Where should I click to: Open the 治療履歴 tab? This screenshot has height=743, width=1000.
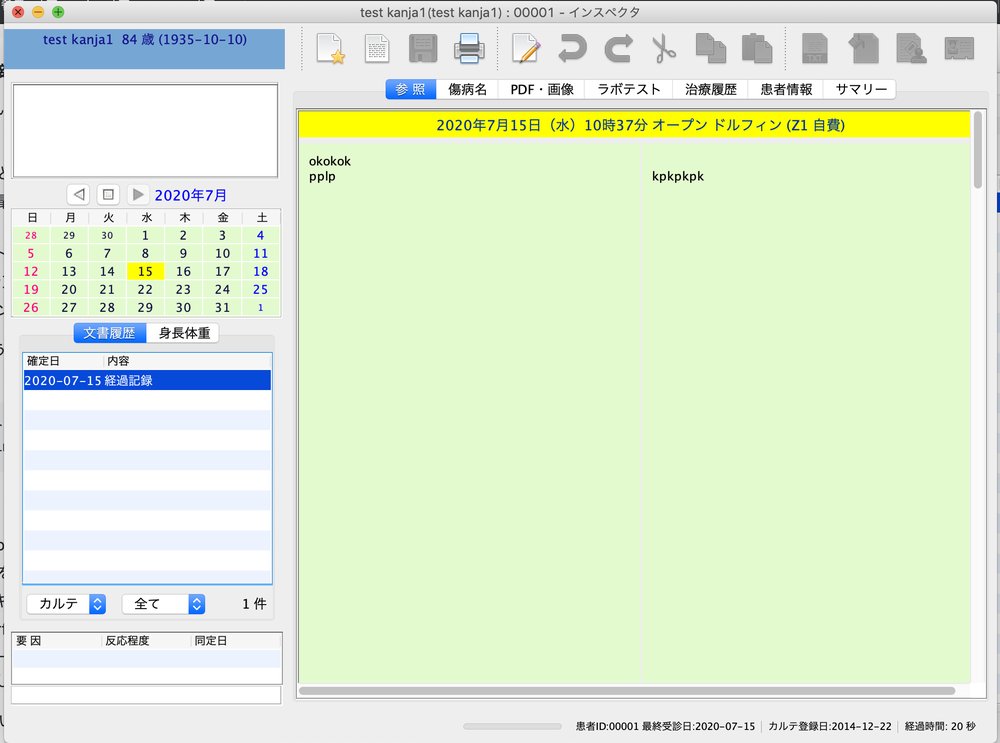710,89
